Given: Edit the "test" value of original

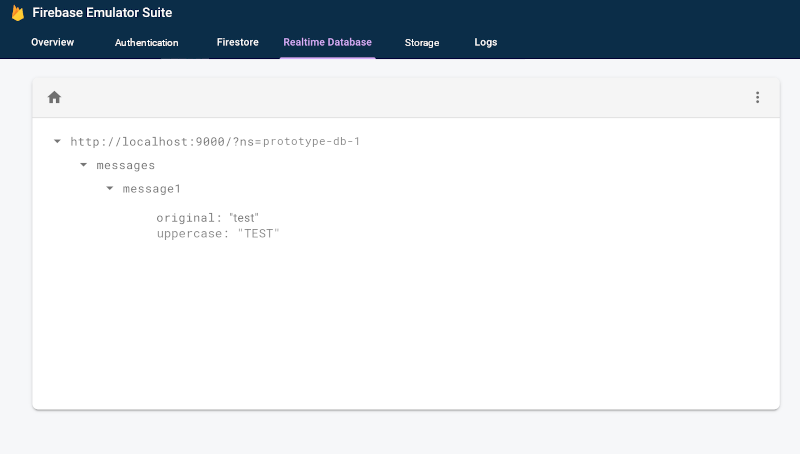Looking at the screenshot, I should (x=244, y=217).
